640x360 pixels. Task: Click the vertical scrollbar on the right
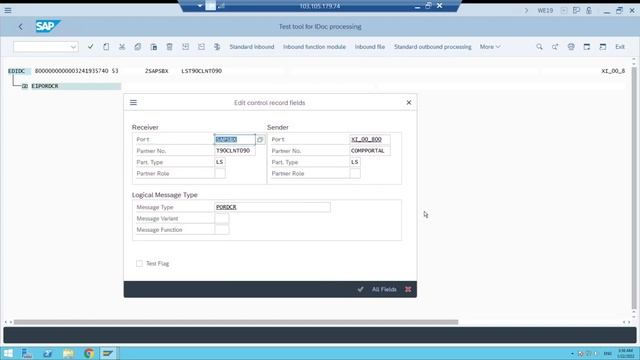click(634, 188)
